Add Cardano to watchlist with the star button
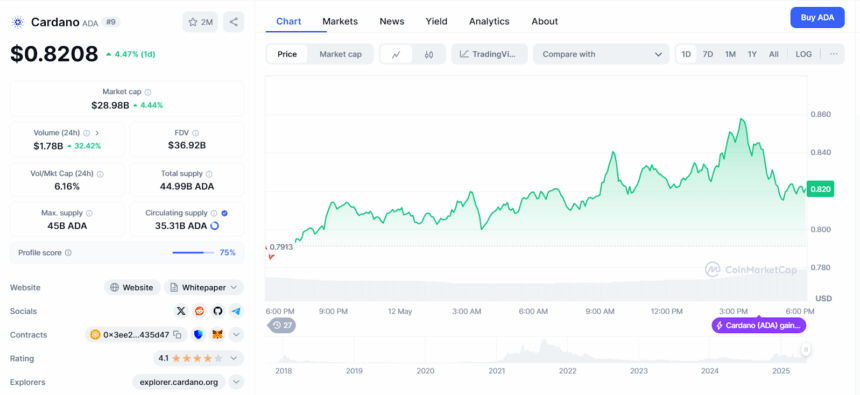 point(200,22)
